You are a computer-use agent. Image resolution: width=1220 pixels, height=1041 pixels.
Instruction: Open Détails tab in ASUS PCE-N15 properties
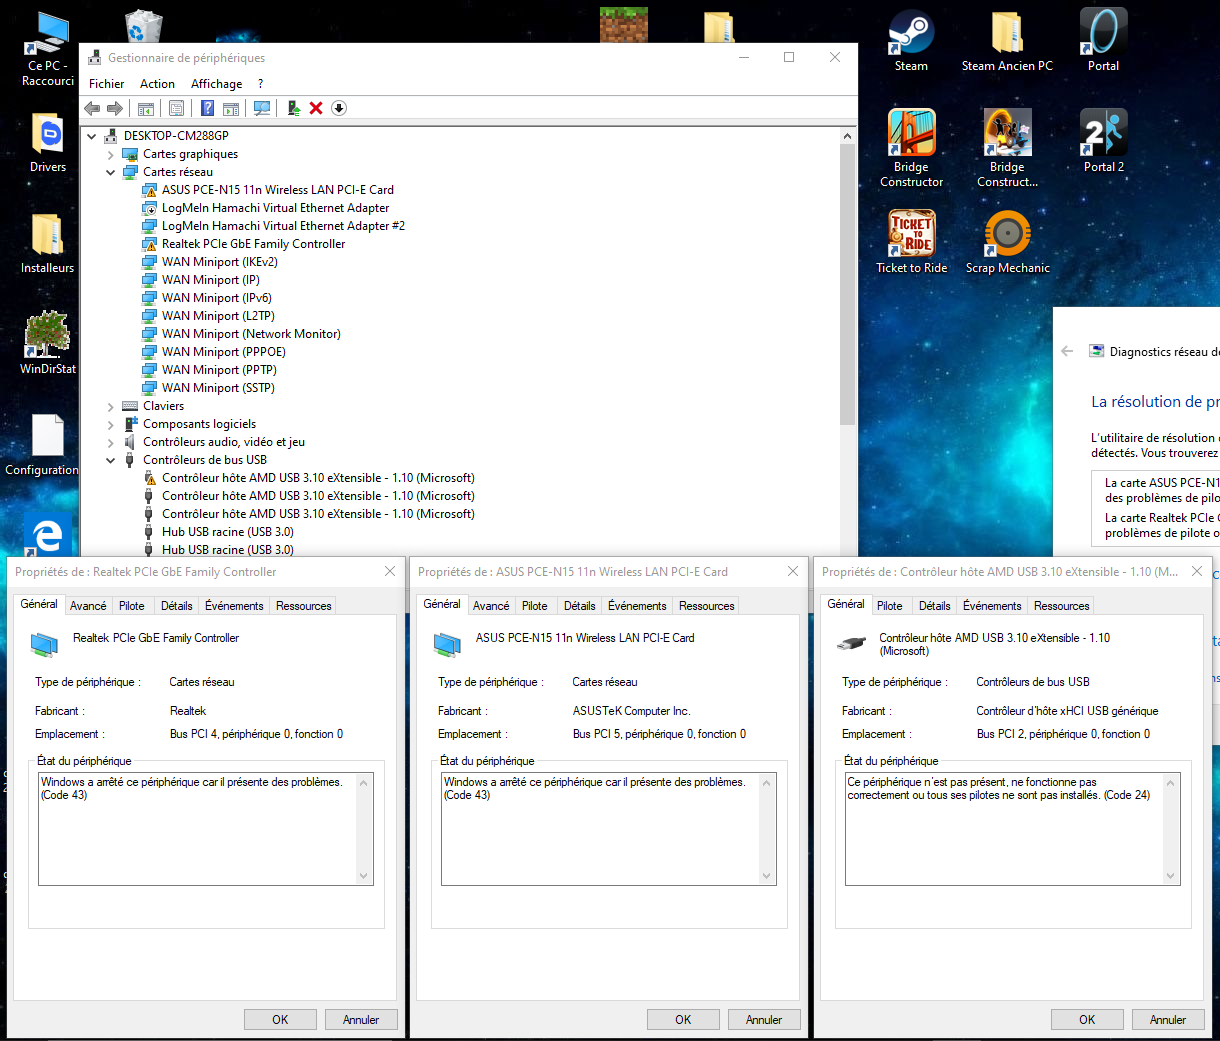pyautogui.click(x=579, y=606)
